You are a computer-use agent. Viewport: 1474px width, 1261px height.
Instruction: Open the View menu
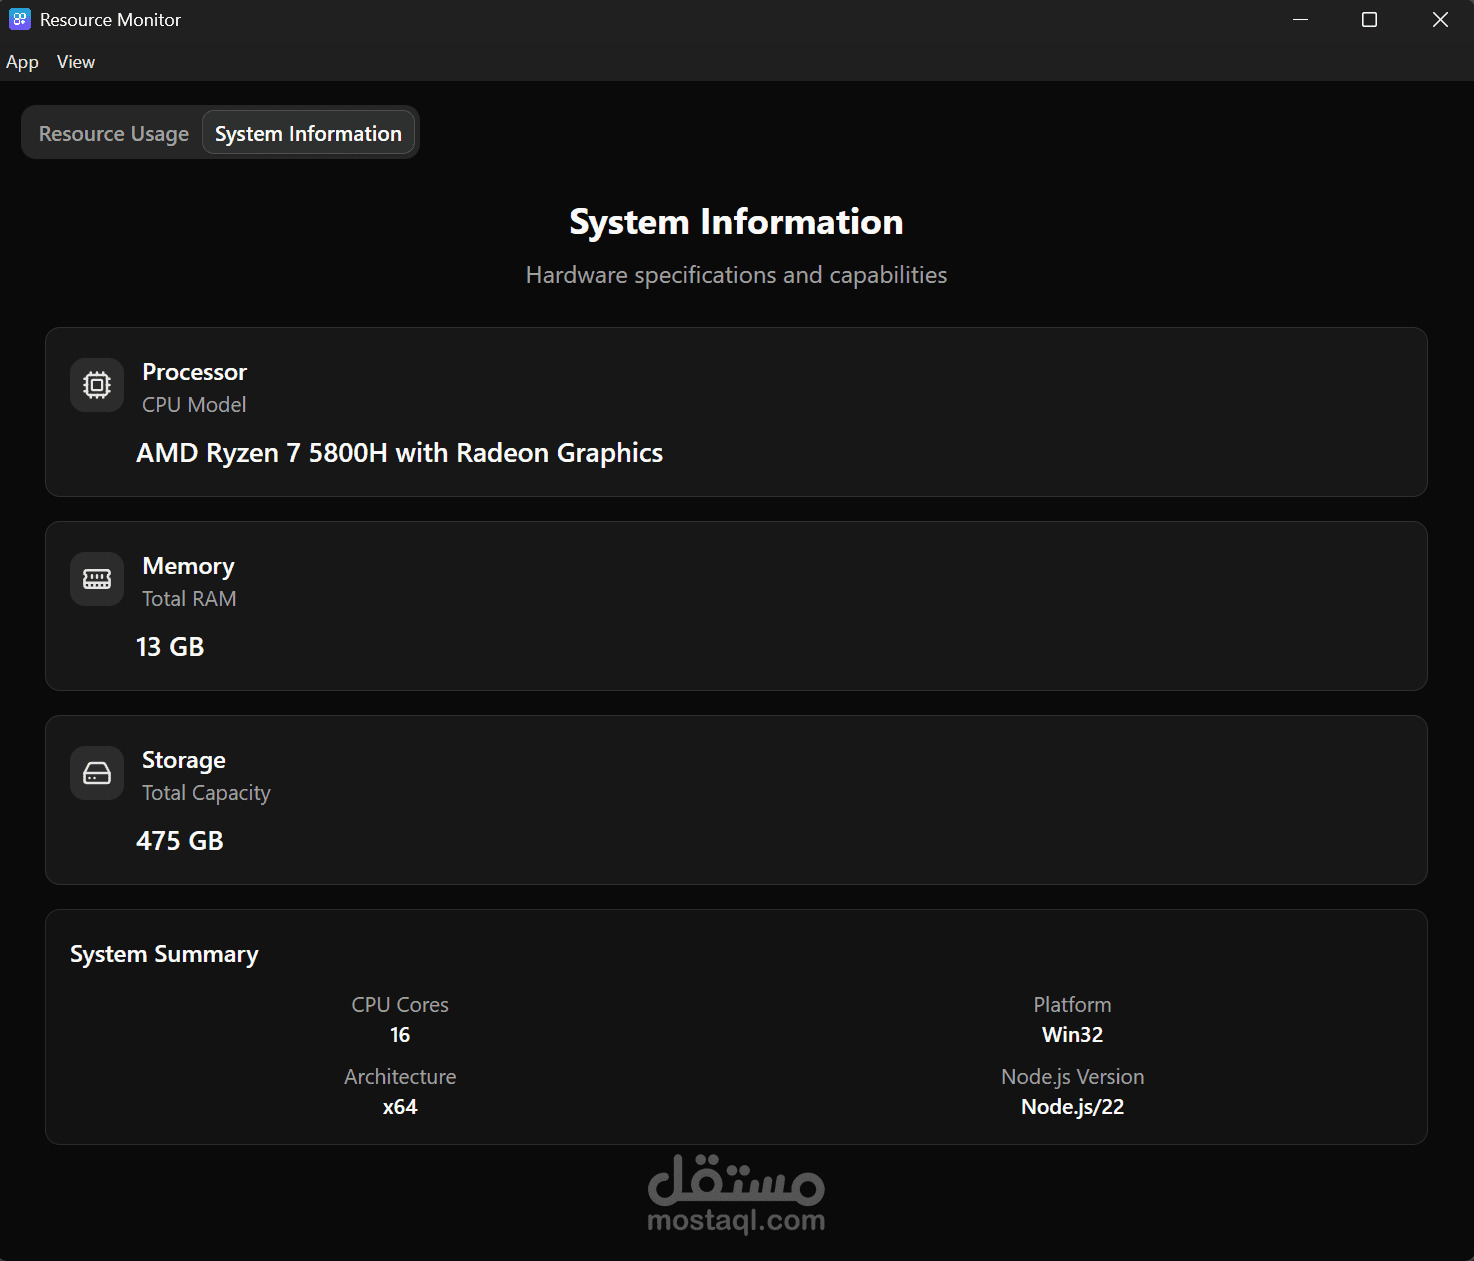tap(76, 62)
